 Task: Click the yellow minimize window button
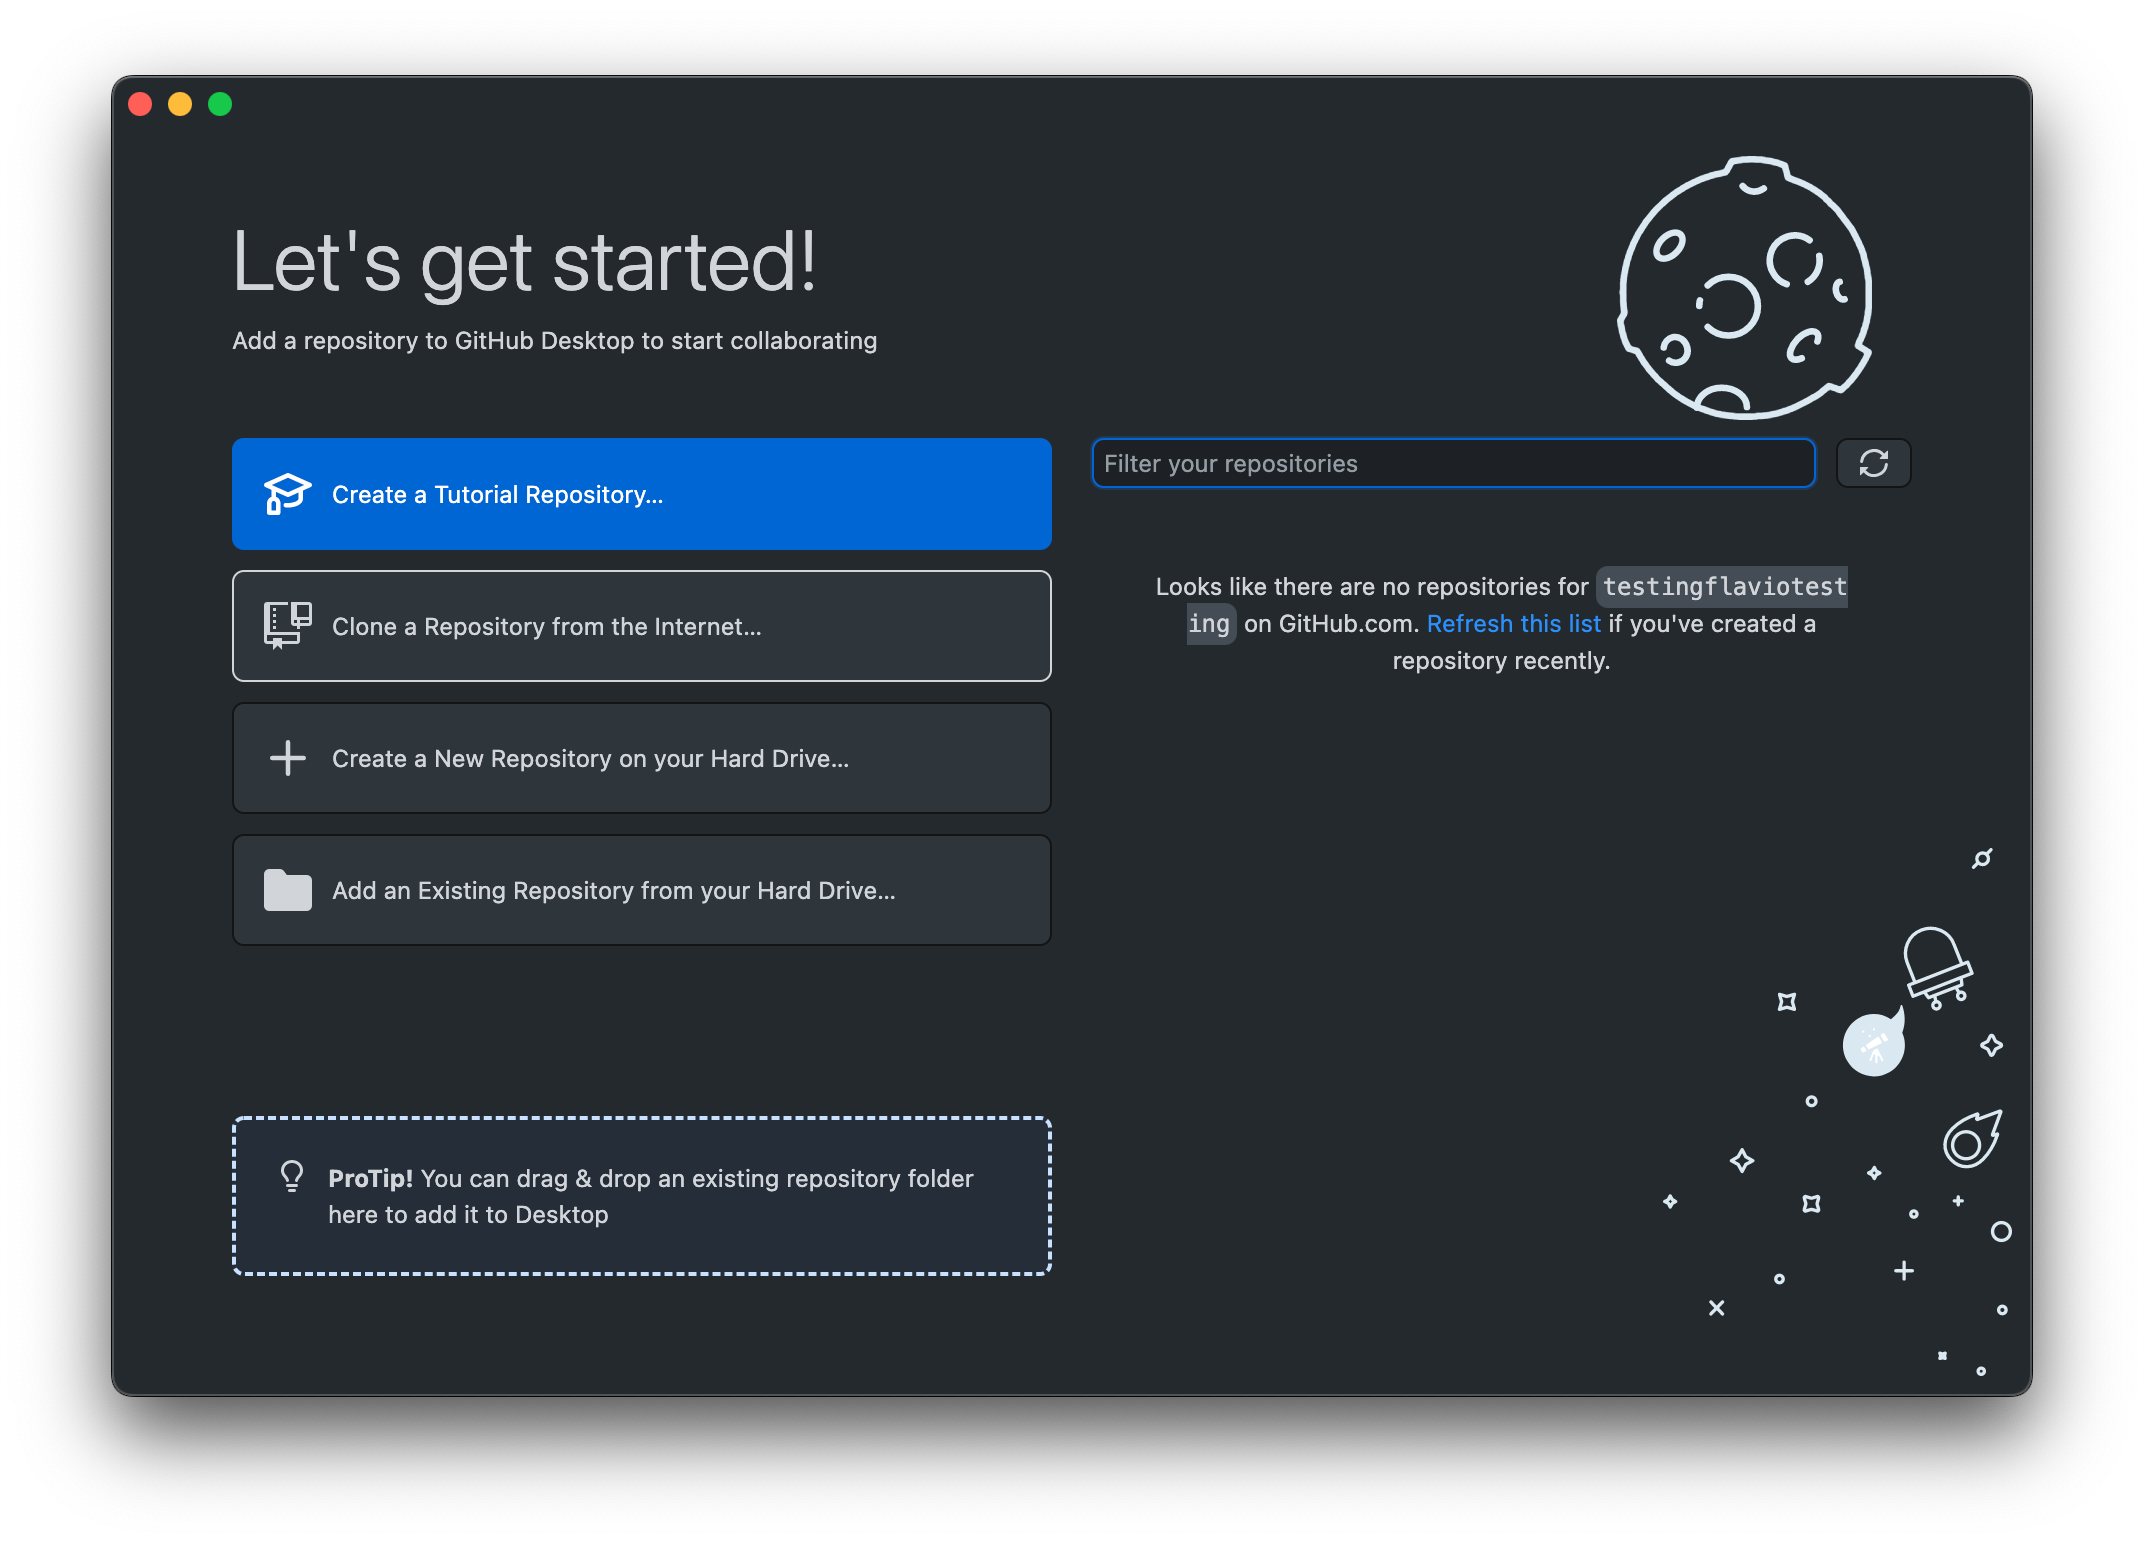click(x=180, y=104)
